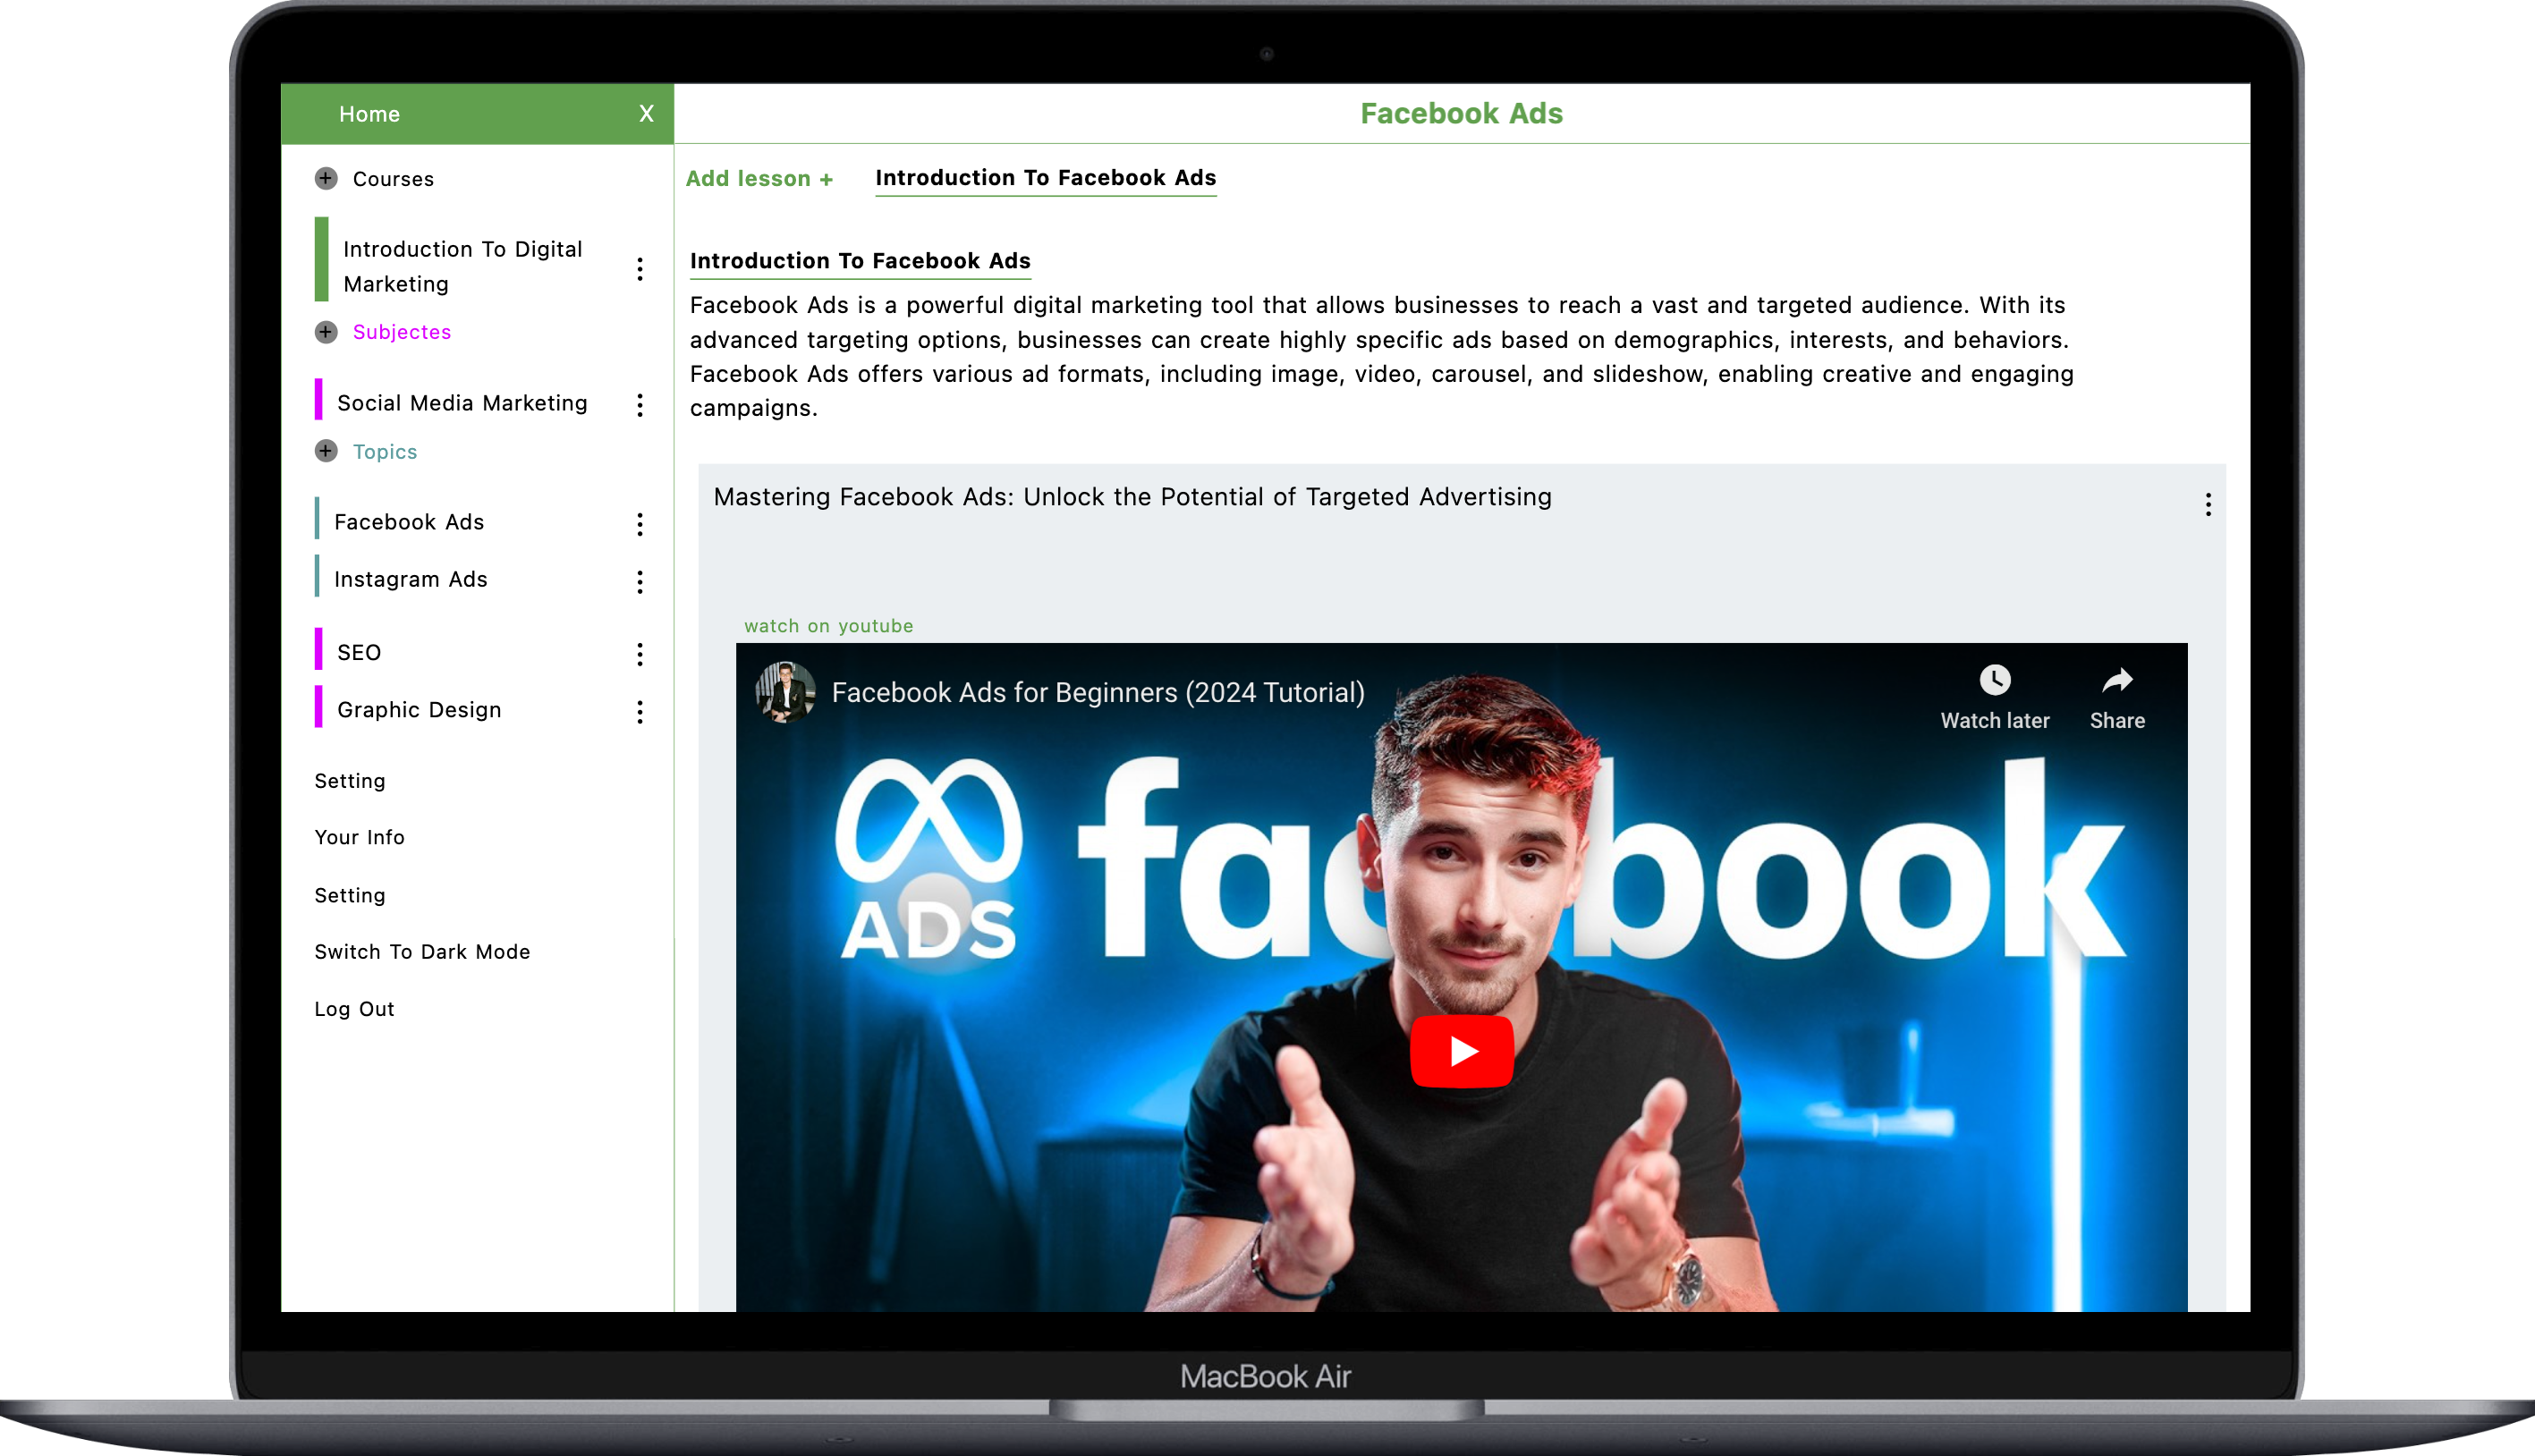Click Add lesson + button
Viewport: 2535px width, 1456px height.
759,179
